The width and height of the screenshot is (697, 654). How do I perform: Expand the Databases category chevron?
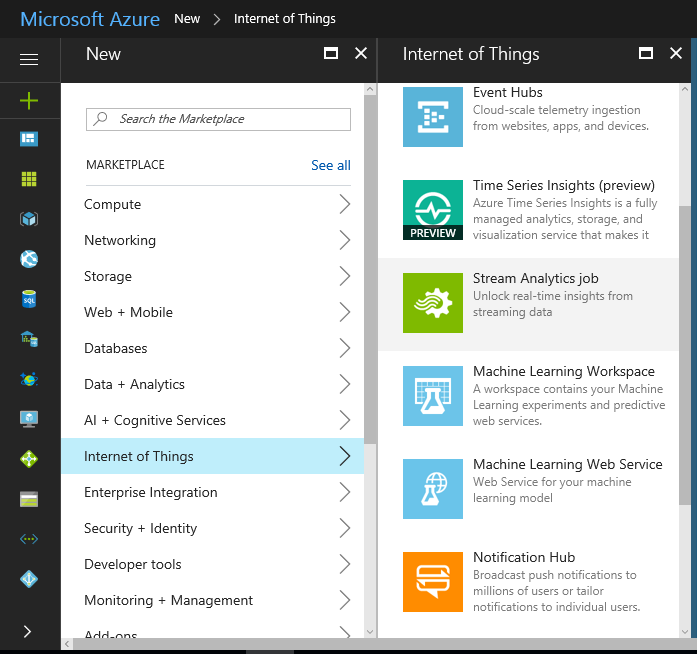(x=345, y=348)
